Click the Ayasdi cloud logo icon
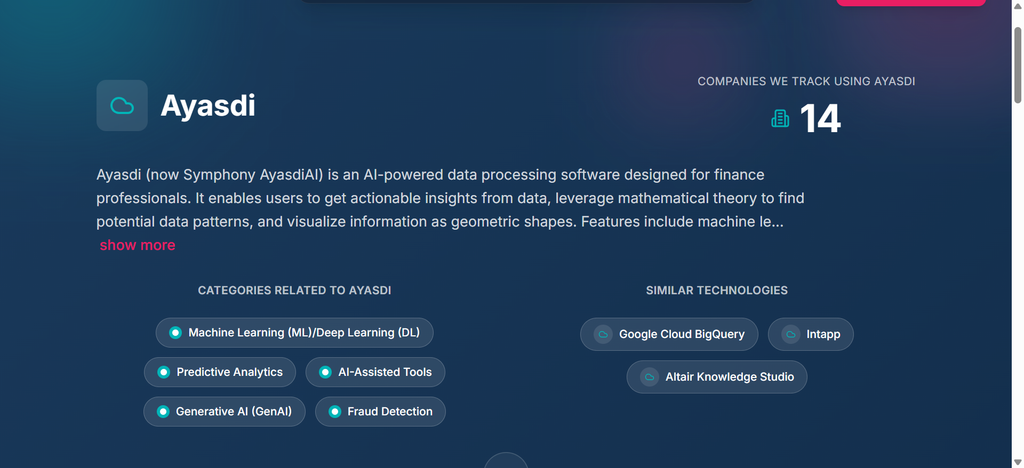This screenshot has height=468, width=1024. click(x=122, y=106)
